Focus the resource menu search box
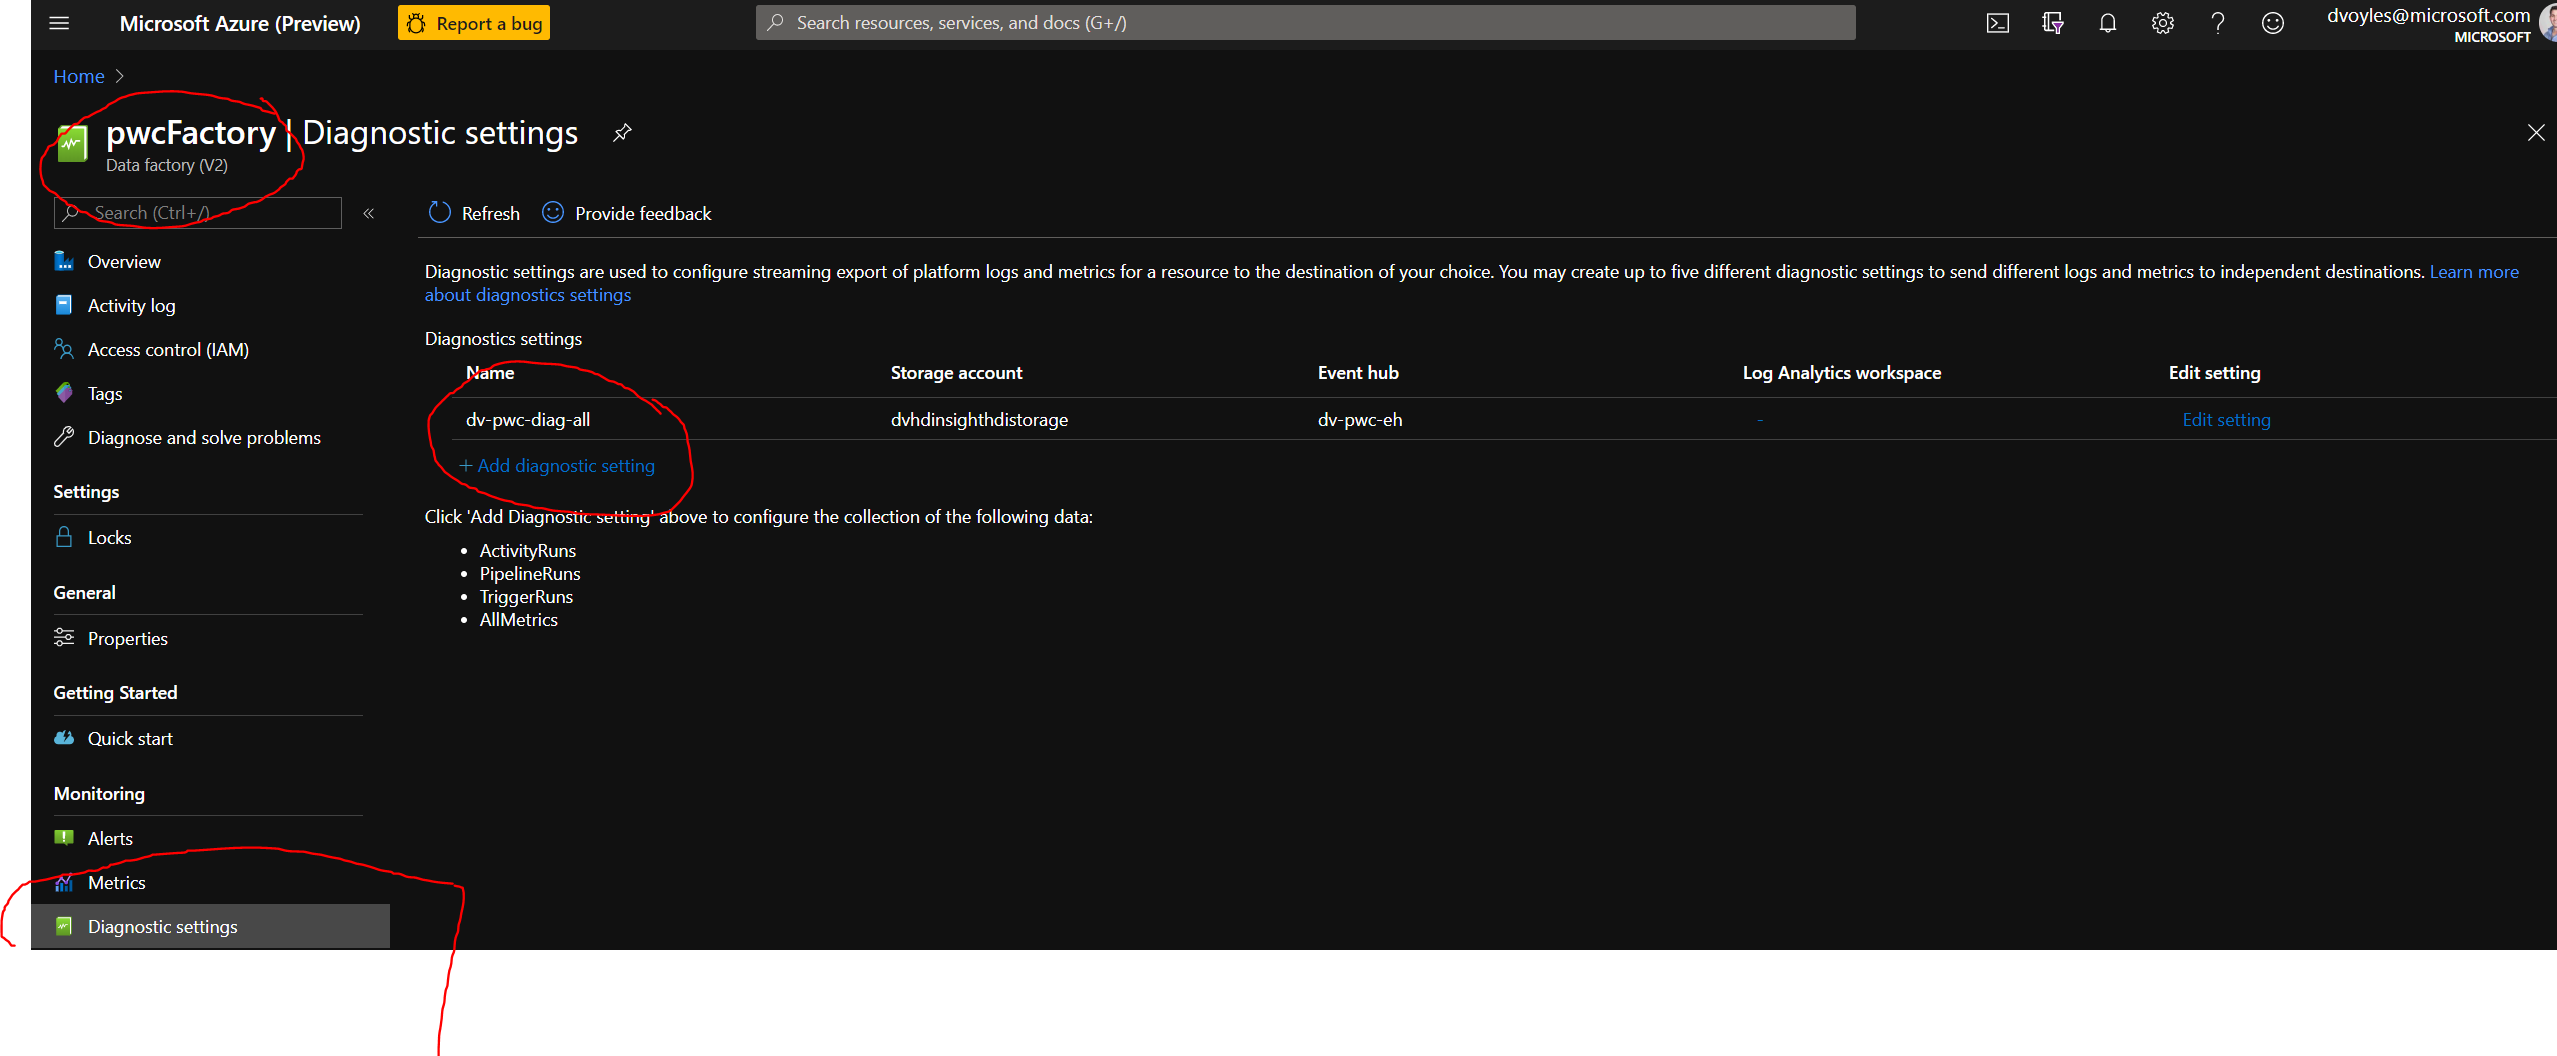2557x1056 pixels. tap(197, 213)
